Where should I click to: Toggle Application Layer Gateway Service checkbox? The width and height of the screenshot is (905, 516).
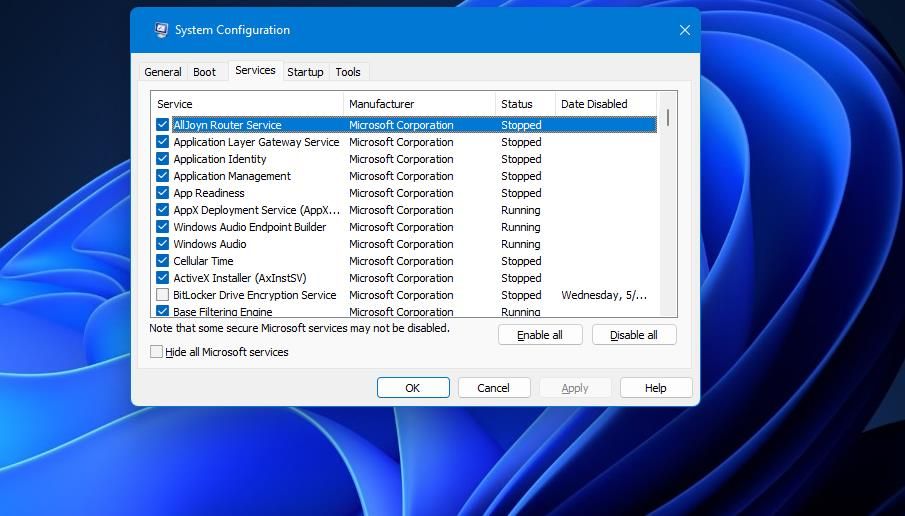click(x=162, y=142)
